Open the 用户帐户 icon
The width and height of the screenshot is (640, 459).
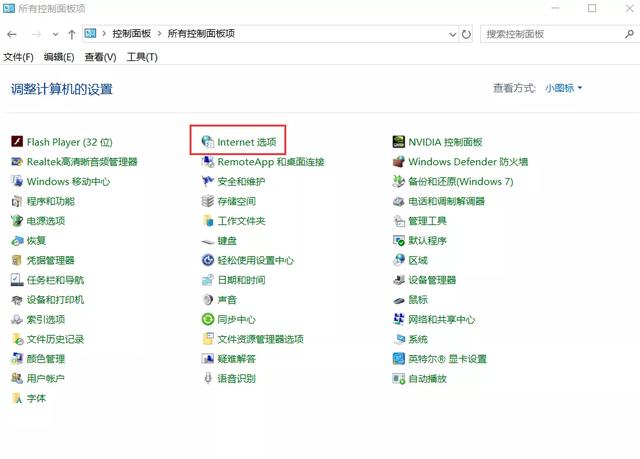17,378
